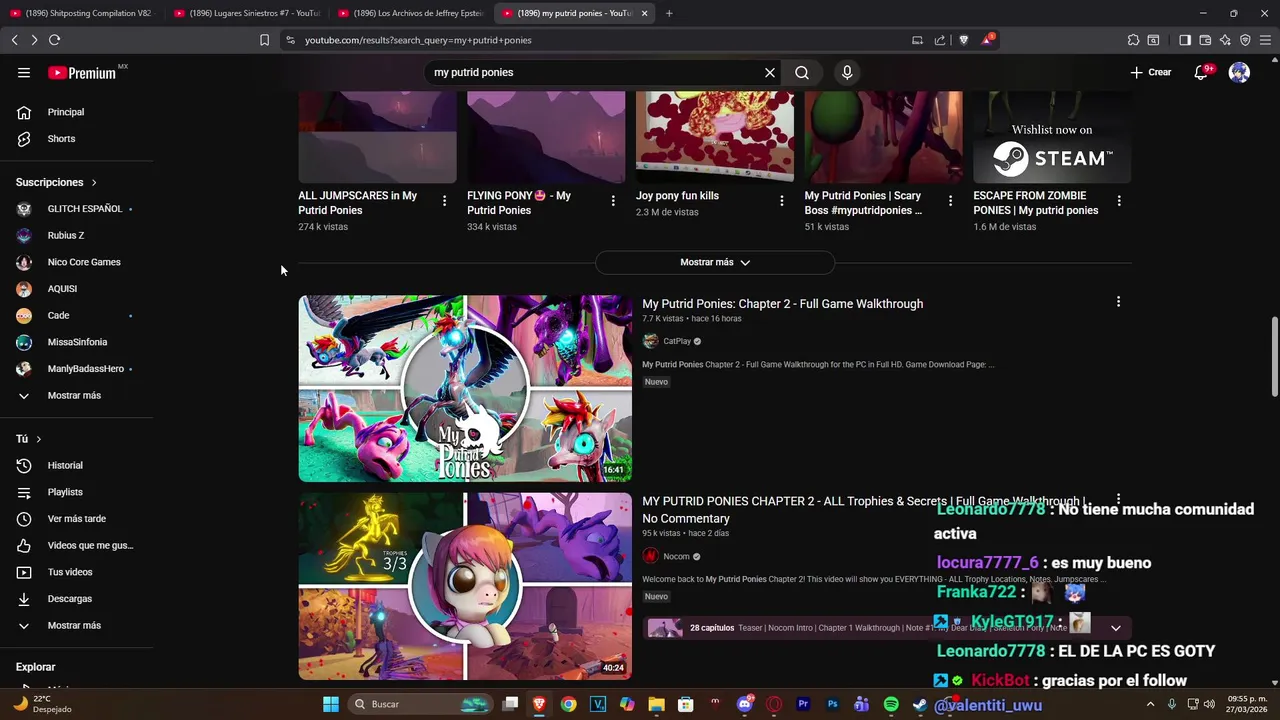The width and height of the screenshot is (1280, 720).
Task: Open the browser main menu
Action: (1265, 40)
